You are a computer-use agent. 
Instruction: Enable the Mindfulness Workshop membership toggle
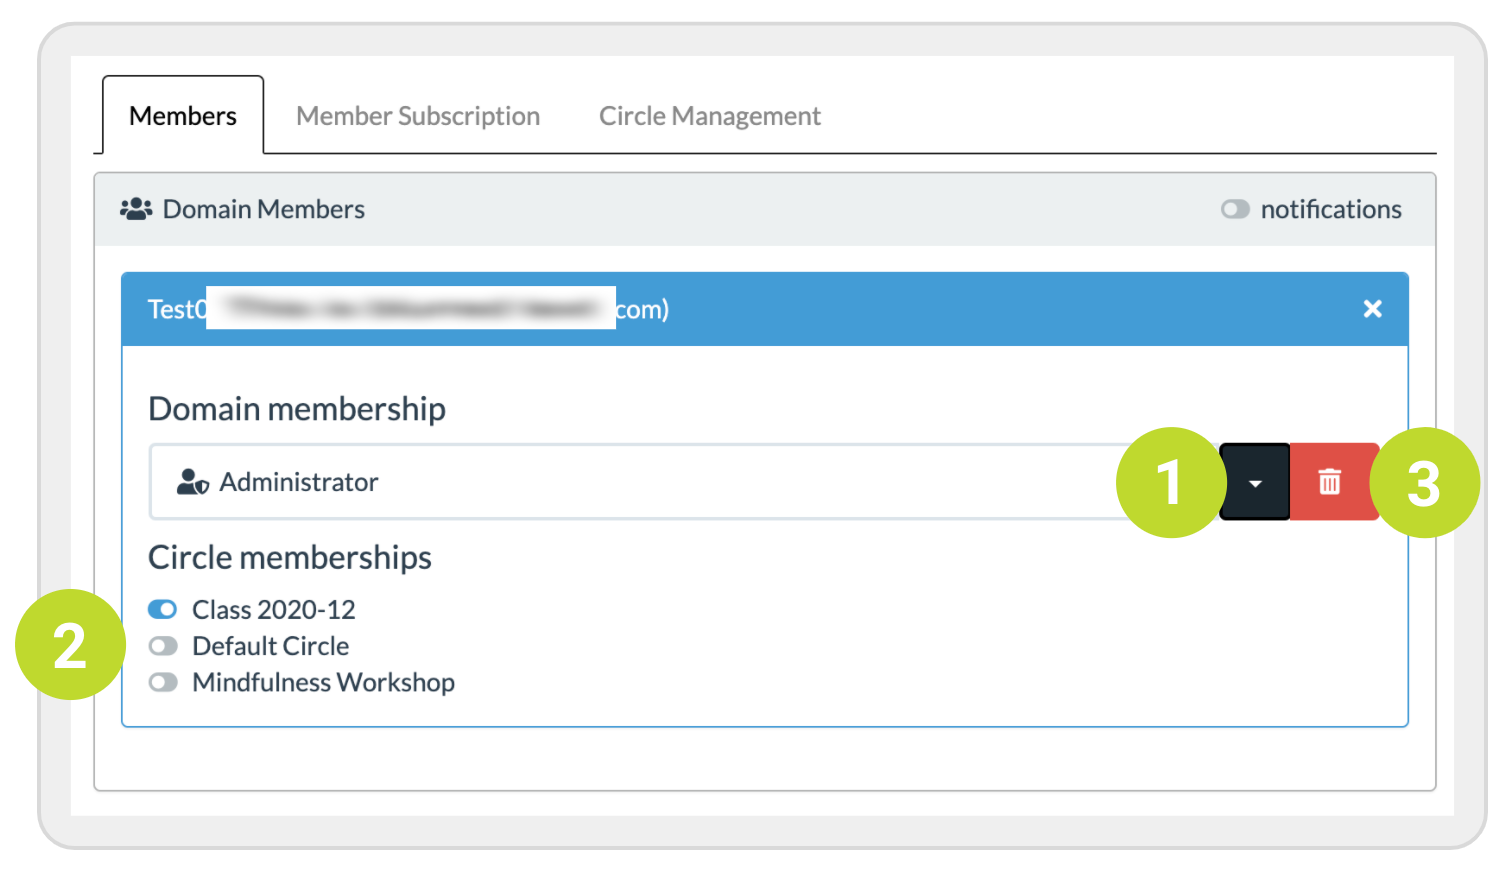(x=163, y=682)
